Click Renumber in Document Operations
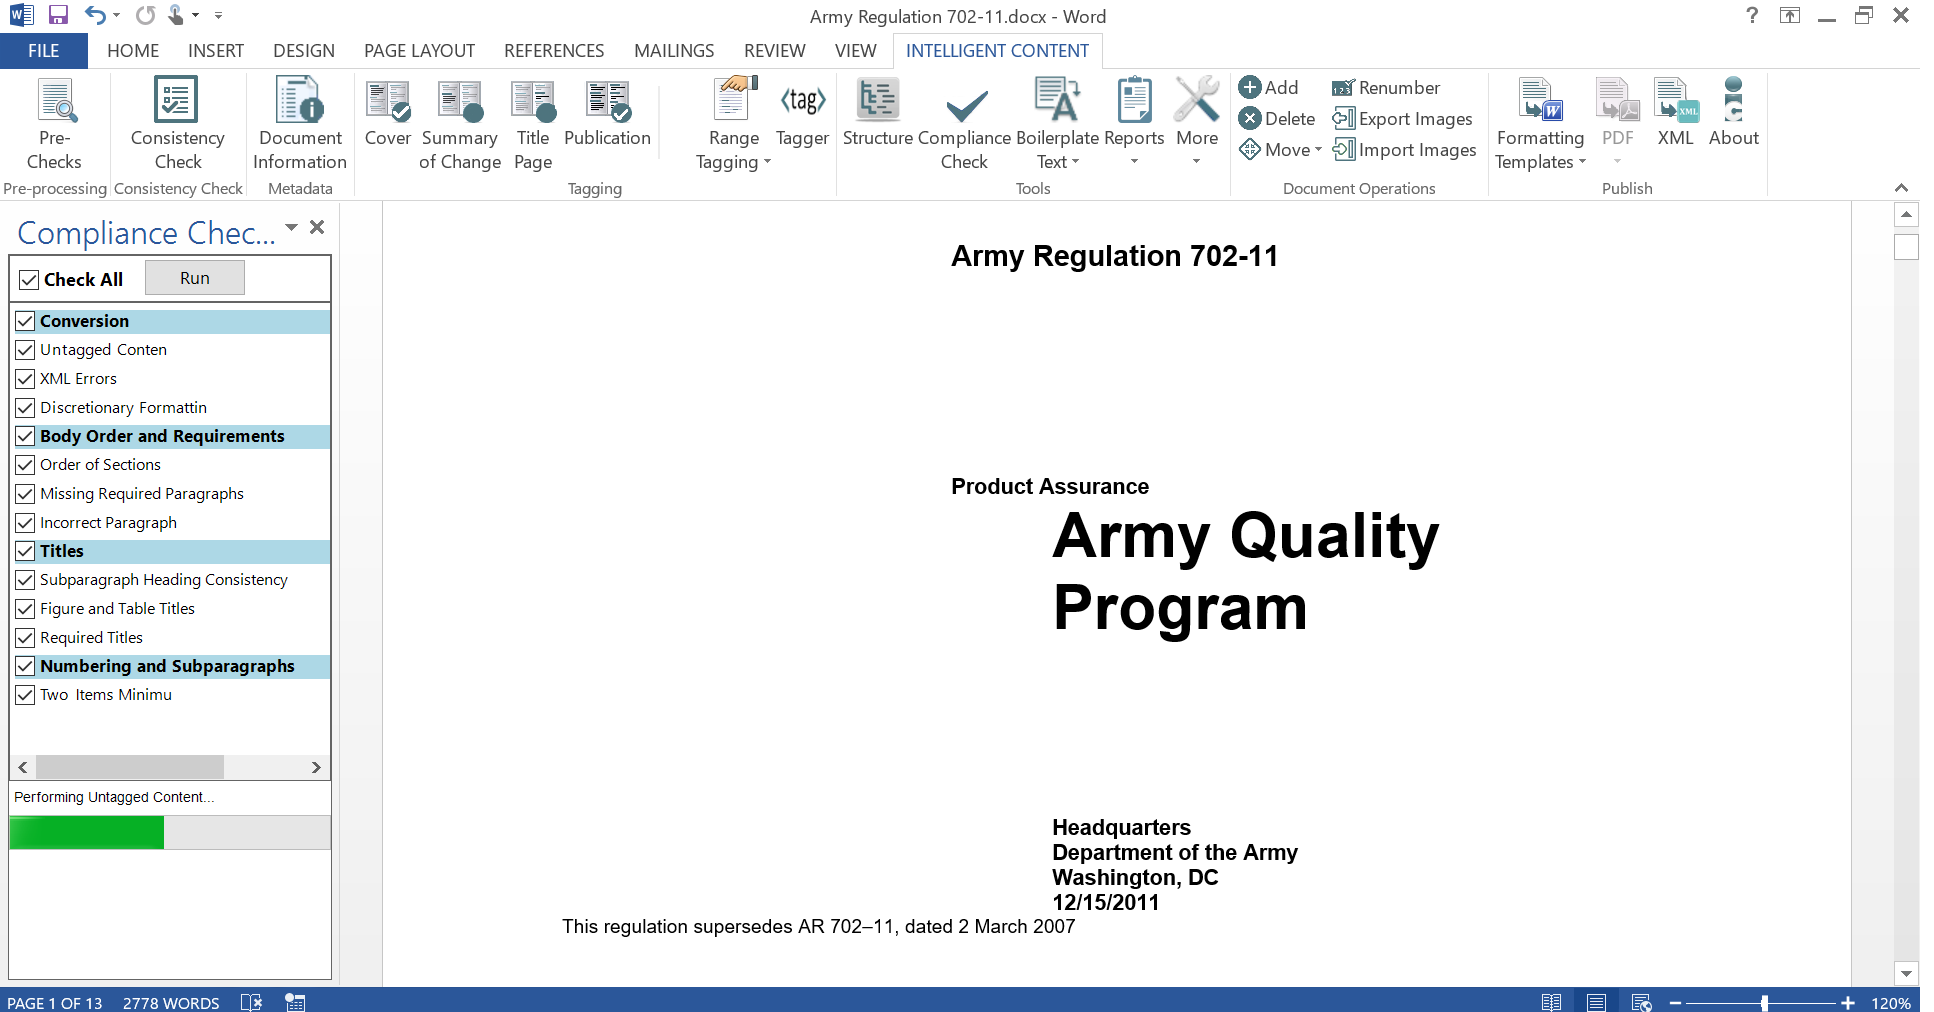 pyautogui.click(x=1386, y=87)
